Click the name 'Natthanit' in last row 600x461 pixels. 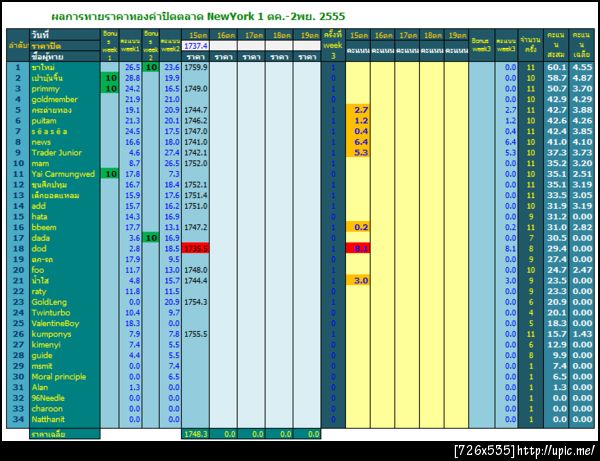[48, 419]
